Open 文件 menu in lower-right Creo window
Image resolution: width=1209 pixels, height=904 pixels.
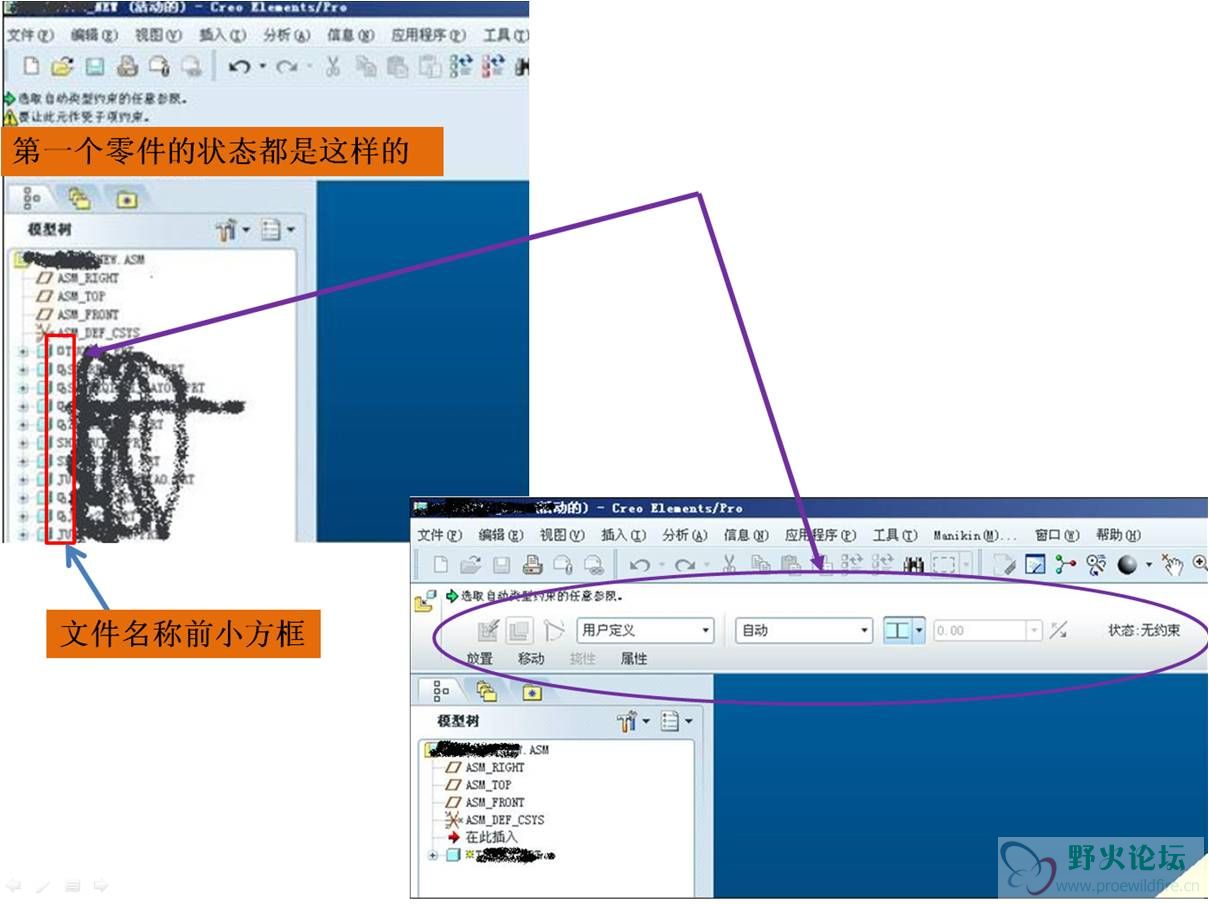439,535
